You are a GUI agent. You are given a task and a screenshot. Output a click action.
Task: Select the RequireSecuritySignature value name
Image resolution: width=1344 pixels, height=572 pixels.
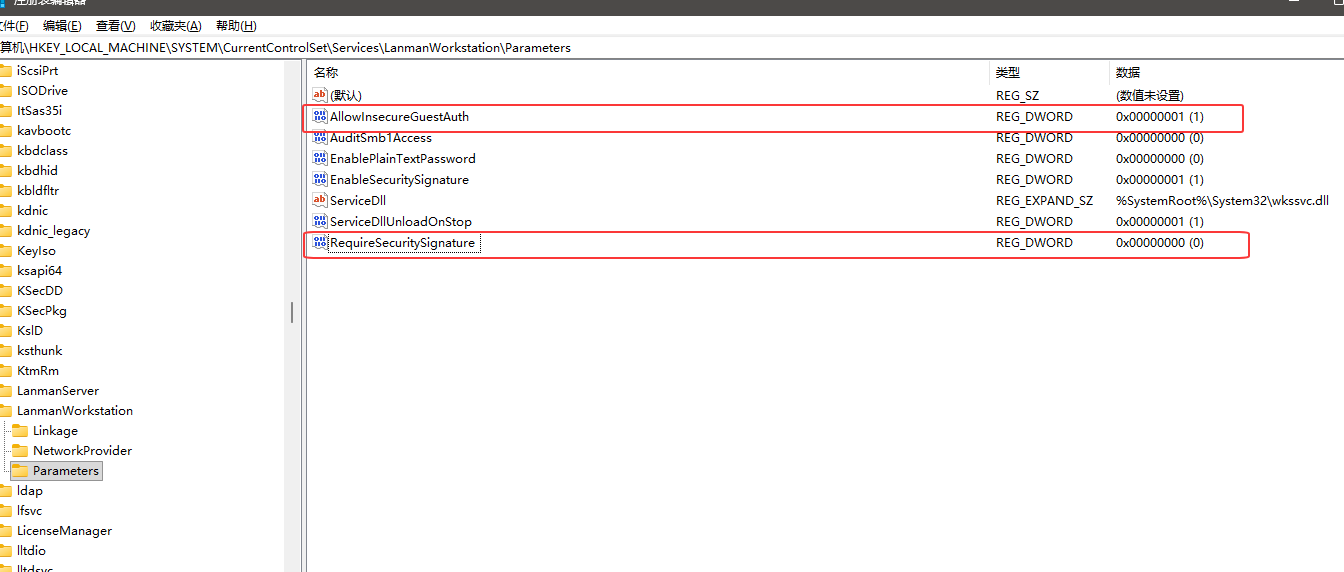point(402,242)
